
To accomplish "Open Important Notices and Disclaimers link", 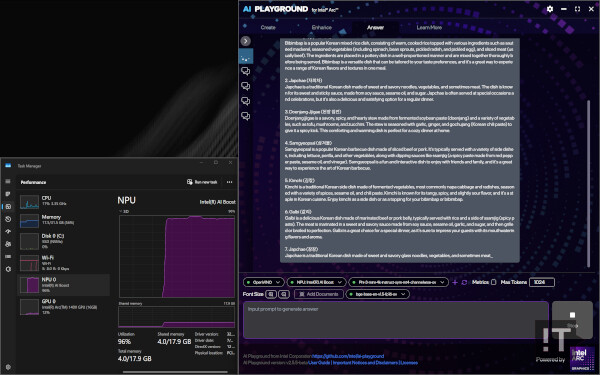I will pos(365,363).
